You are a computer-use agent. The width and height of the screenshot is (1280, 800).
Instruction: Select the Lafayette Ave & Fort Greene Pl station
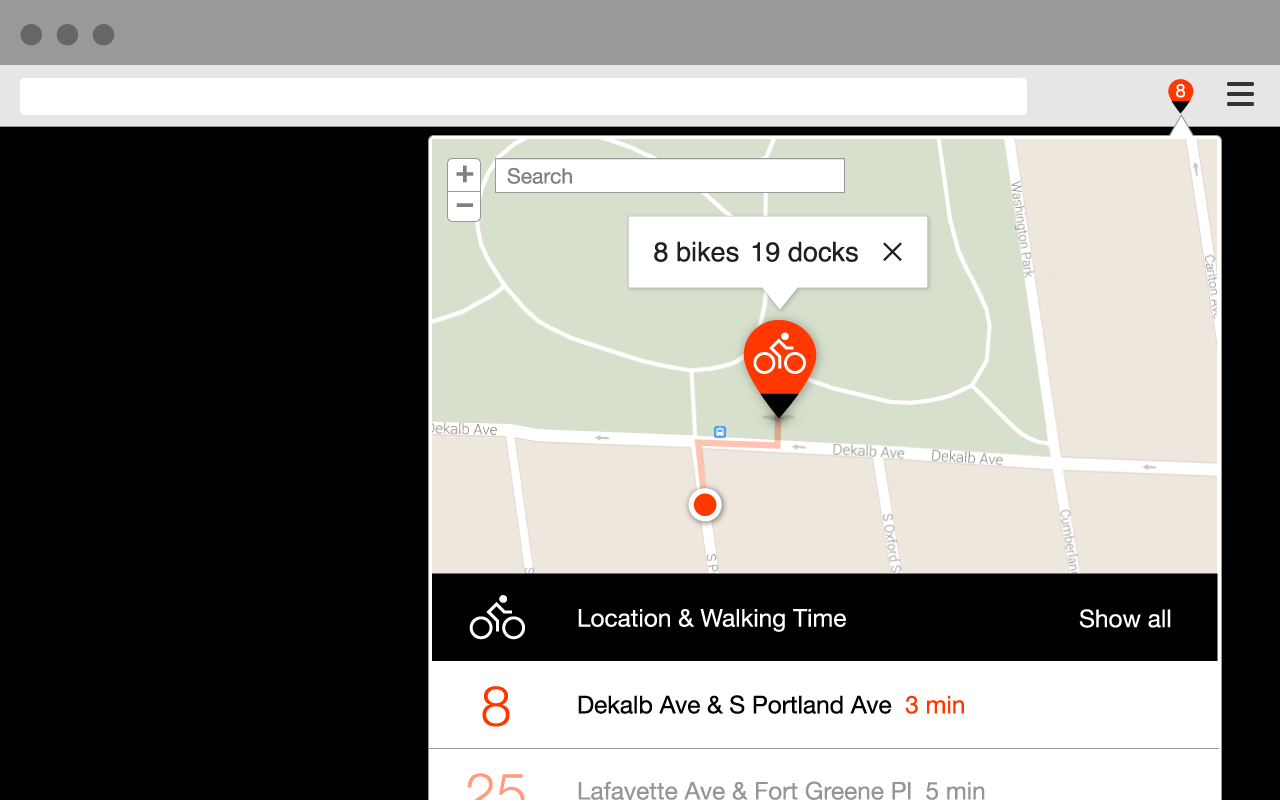coord(744,790)
